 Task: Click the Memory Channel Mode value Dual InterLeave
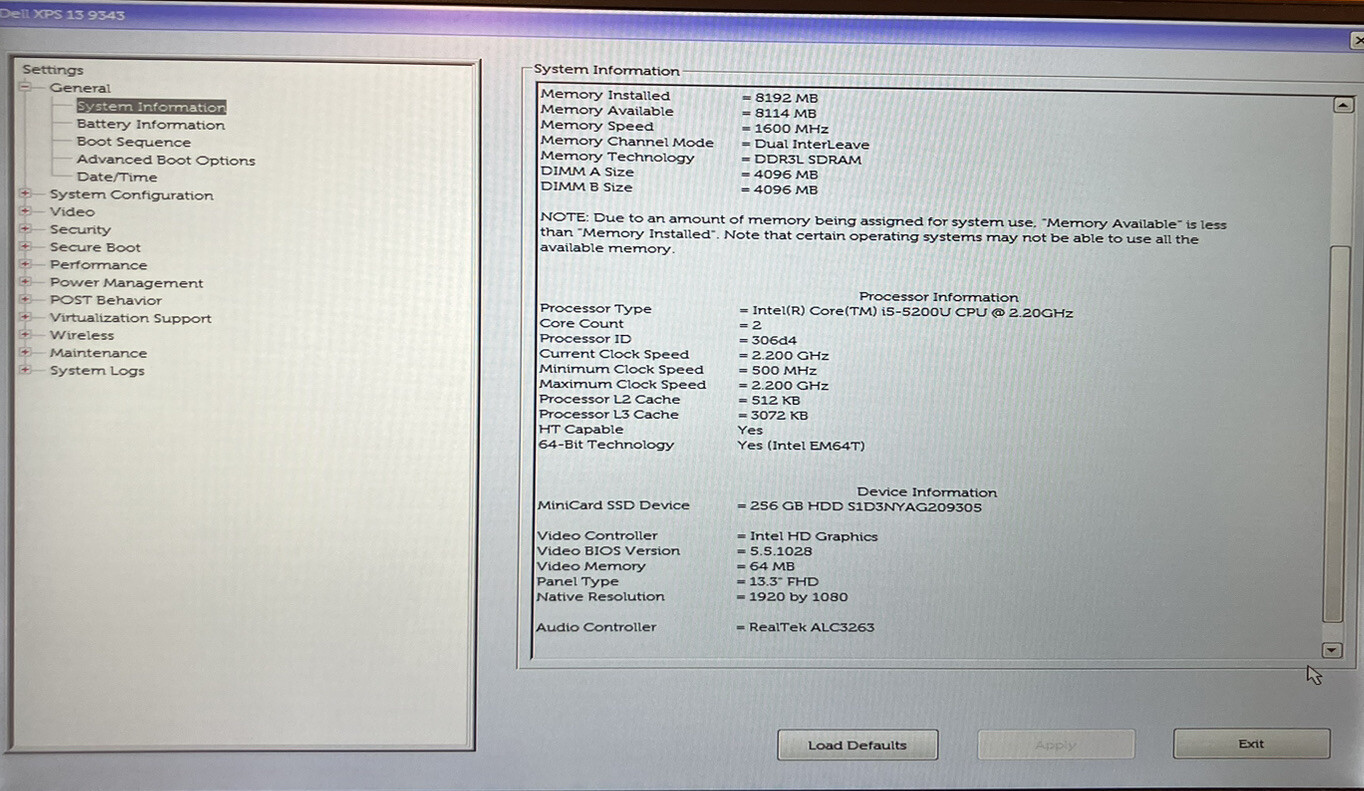812,144
